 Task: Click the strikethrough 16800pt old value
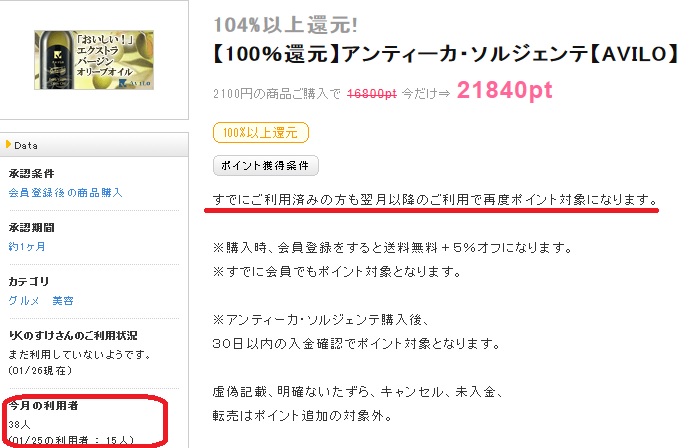tap(372, 94)
